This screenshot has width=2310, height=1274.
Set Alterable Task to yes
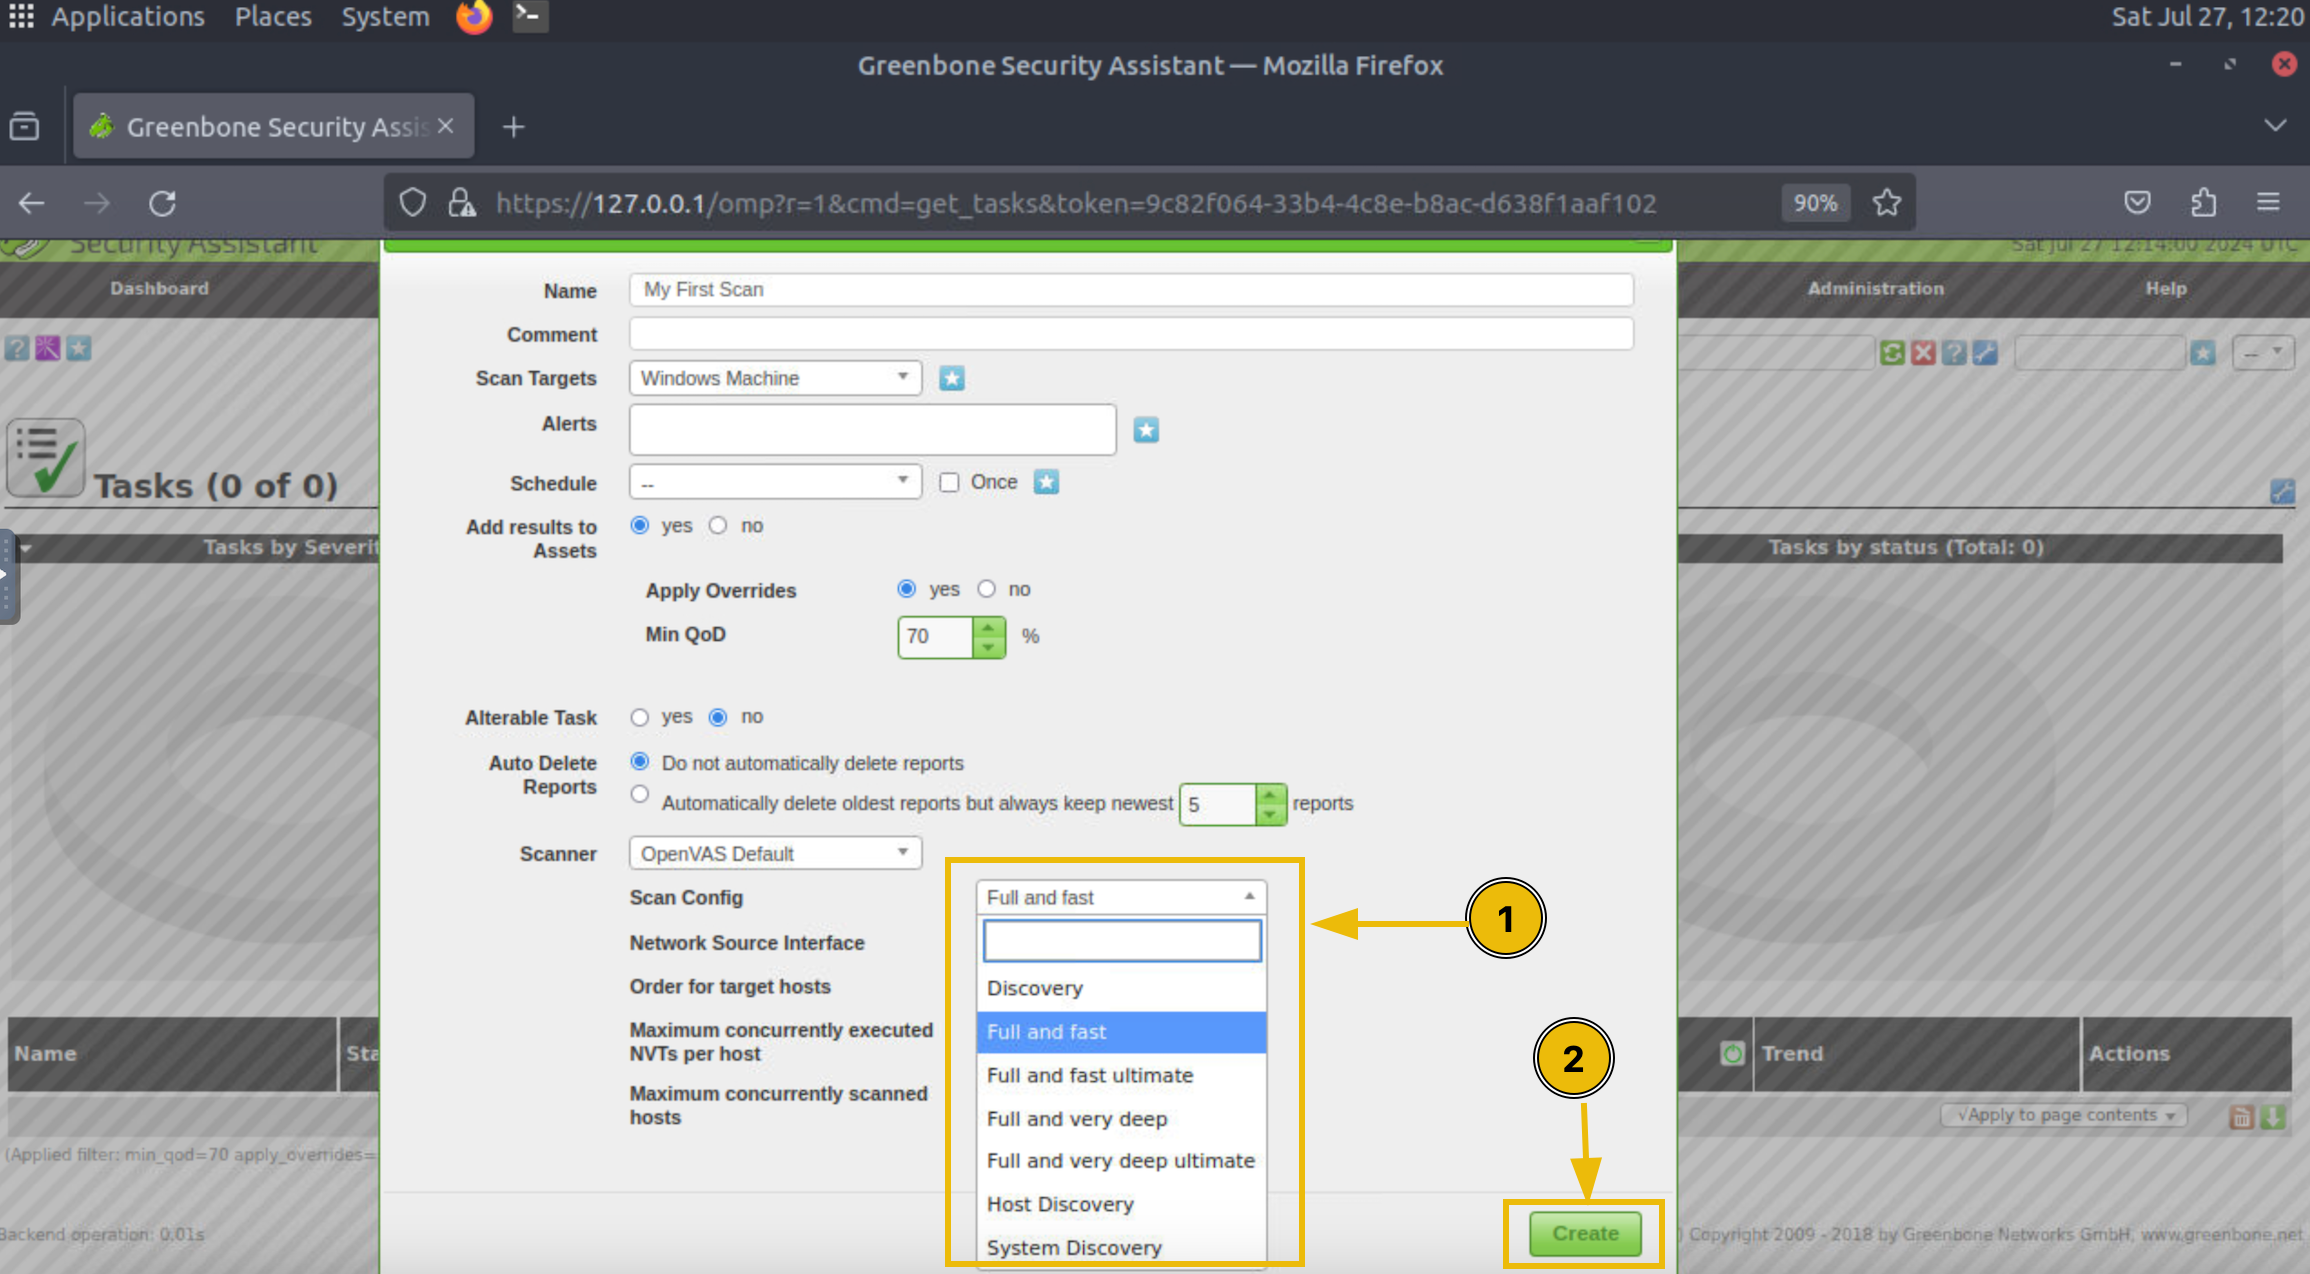(x=640, y=717)
